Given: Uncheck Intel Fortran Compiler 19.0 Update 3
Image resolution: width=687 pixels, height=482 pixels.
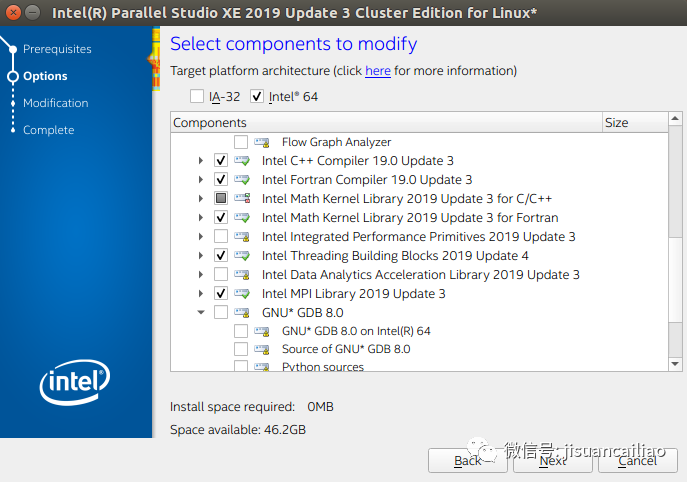Looking at the screenshot, I should 221,180.
